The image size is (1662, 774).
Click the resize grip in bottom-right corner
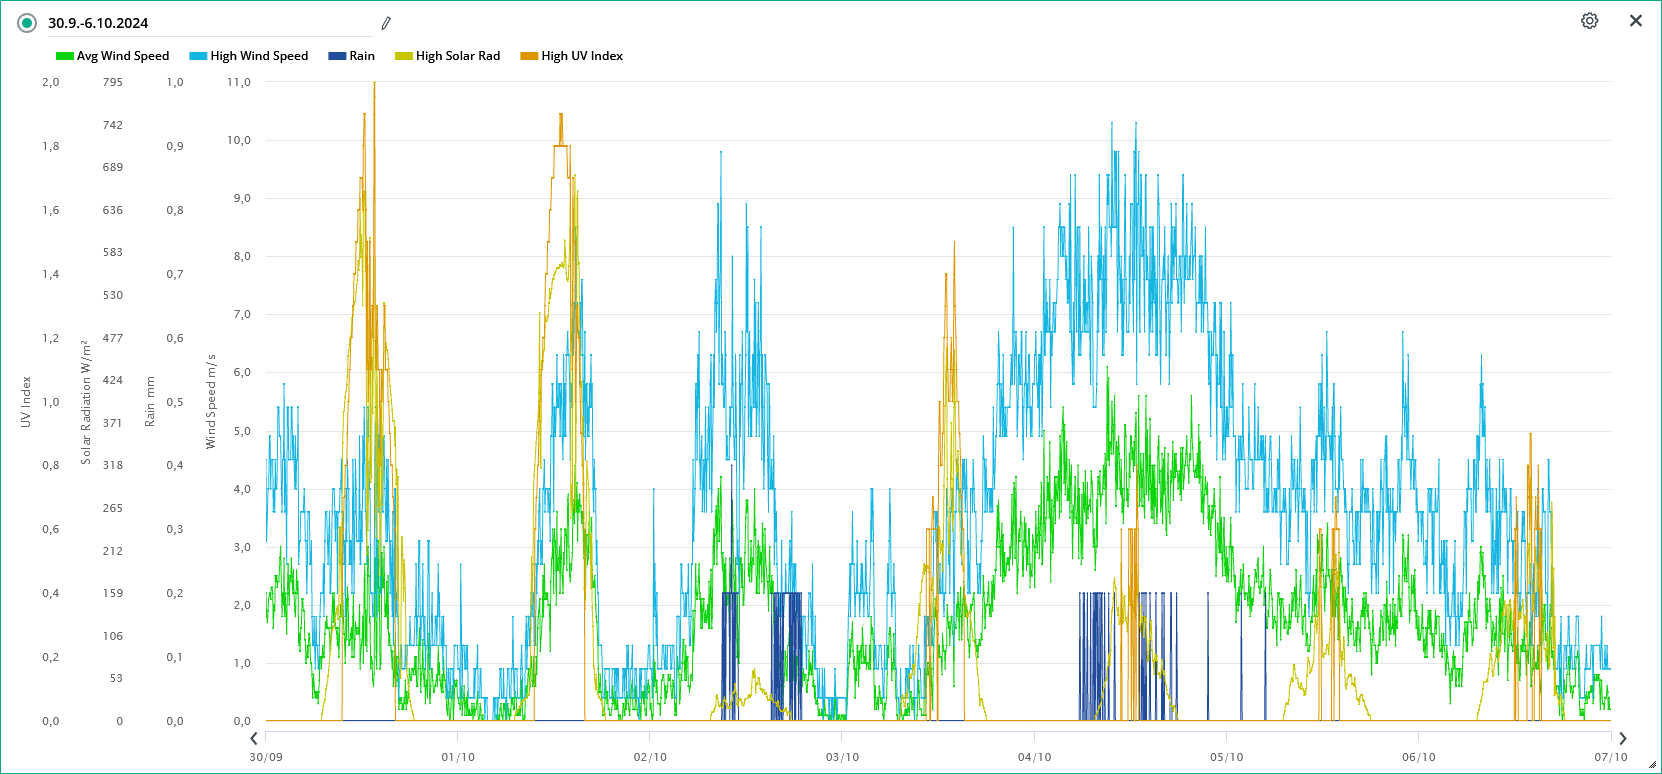(1651, 764)
